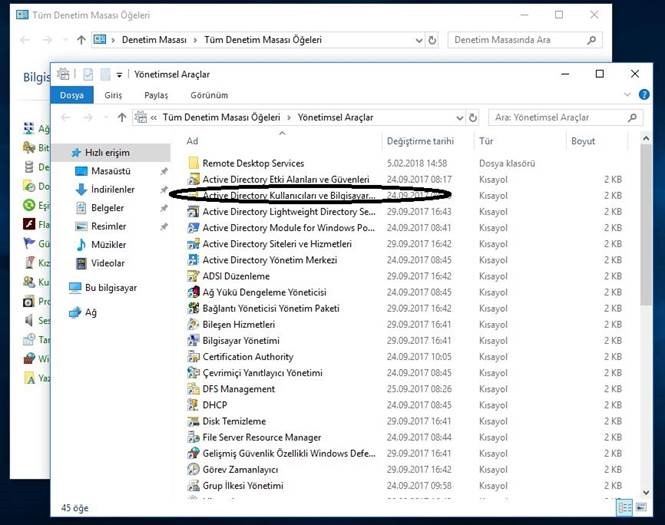Unpin Belgeler from quick access

click(x=164, y=208)
